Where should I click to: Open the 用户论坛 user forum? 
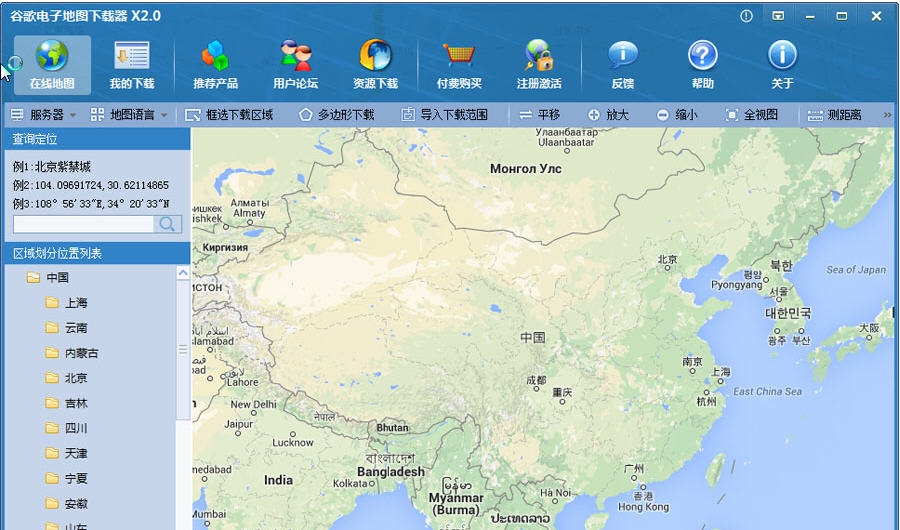296,65
